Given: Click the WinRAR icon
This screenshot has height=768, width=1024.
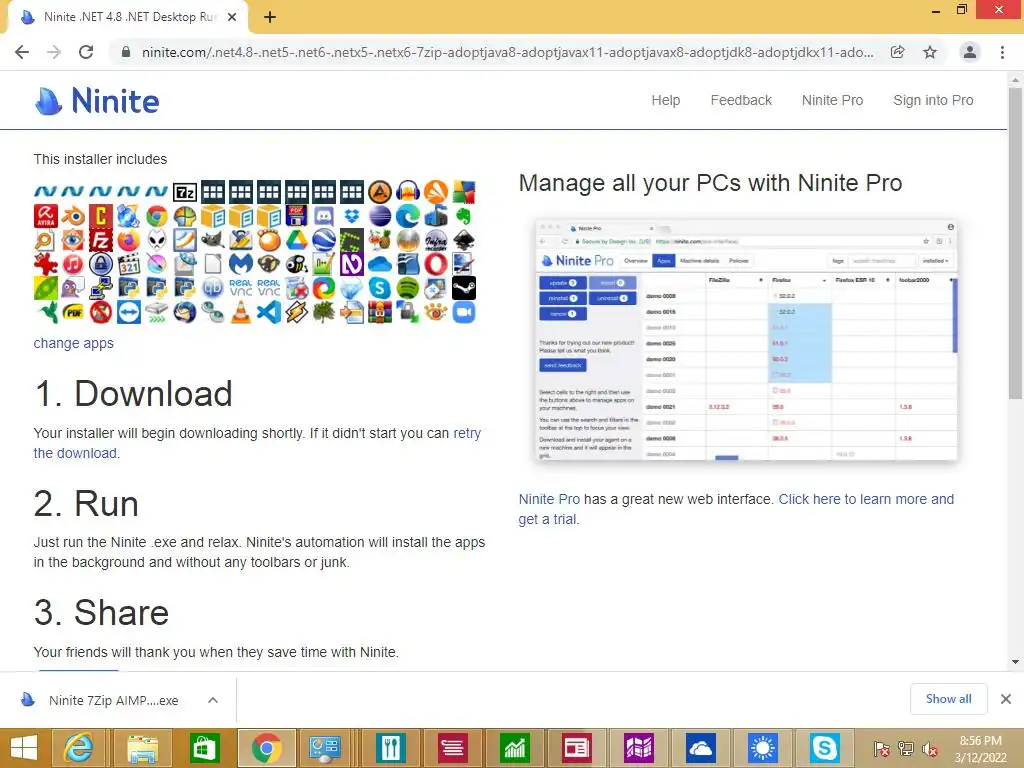Looking at the screenshot, I should click(x=379, y=312).
